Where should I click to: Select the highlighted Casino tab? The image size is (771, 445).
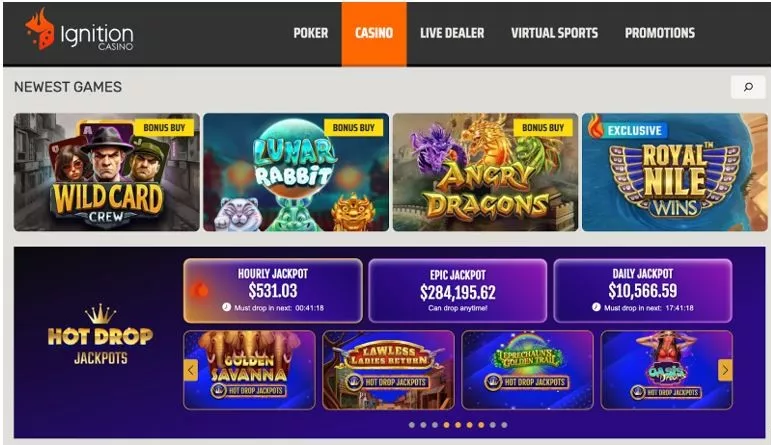click(x=374, y=33)
